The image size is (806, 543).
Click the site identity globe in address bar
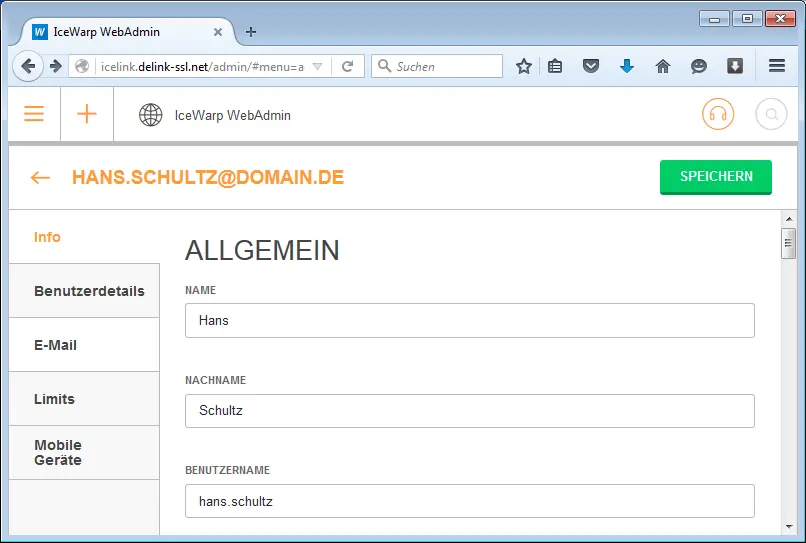coord(82,66)
